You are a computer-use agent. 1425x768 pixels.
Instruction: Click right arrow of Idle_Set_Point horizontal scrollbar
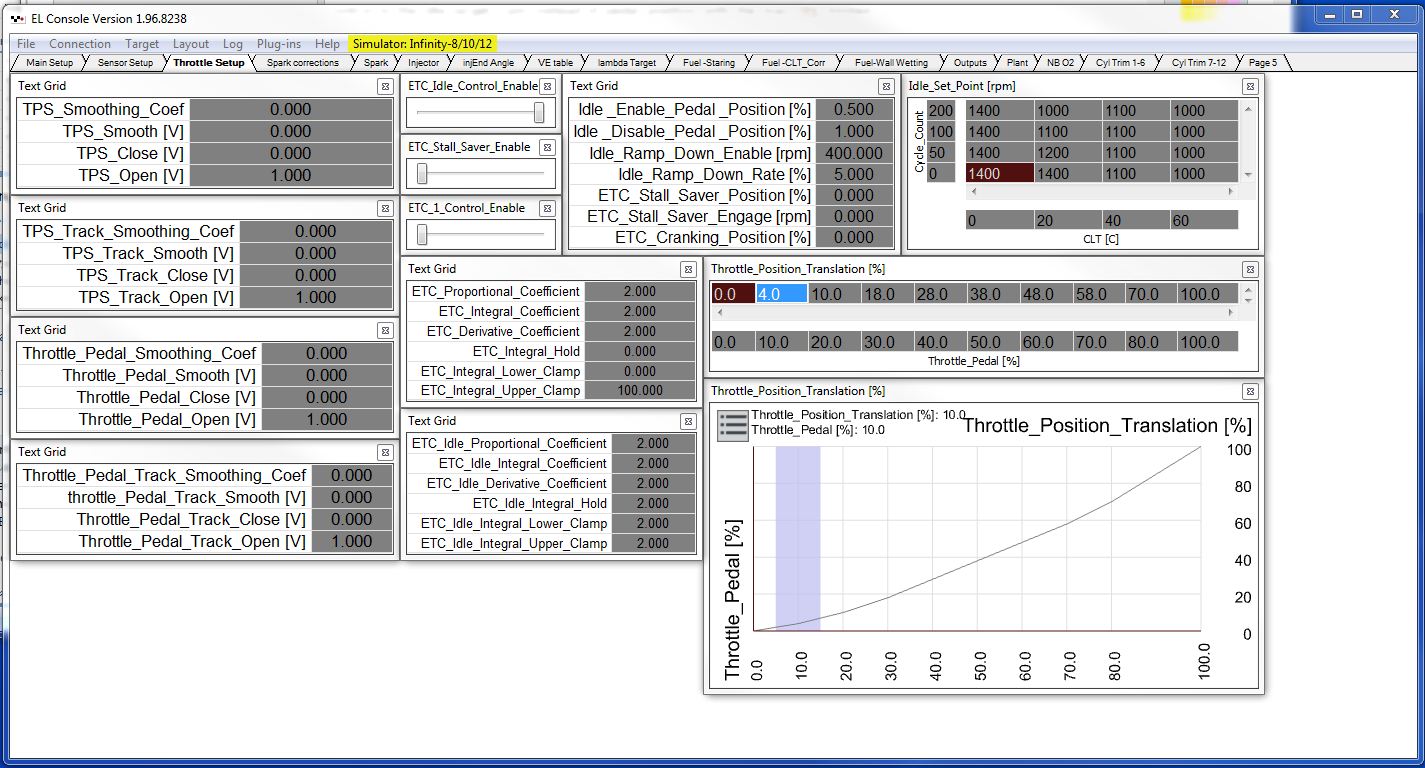click(x=1231, y=191)
